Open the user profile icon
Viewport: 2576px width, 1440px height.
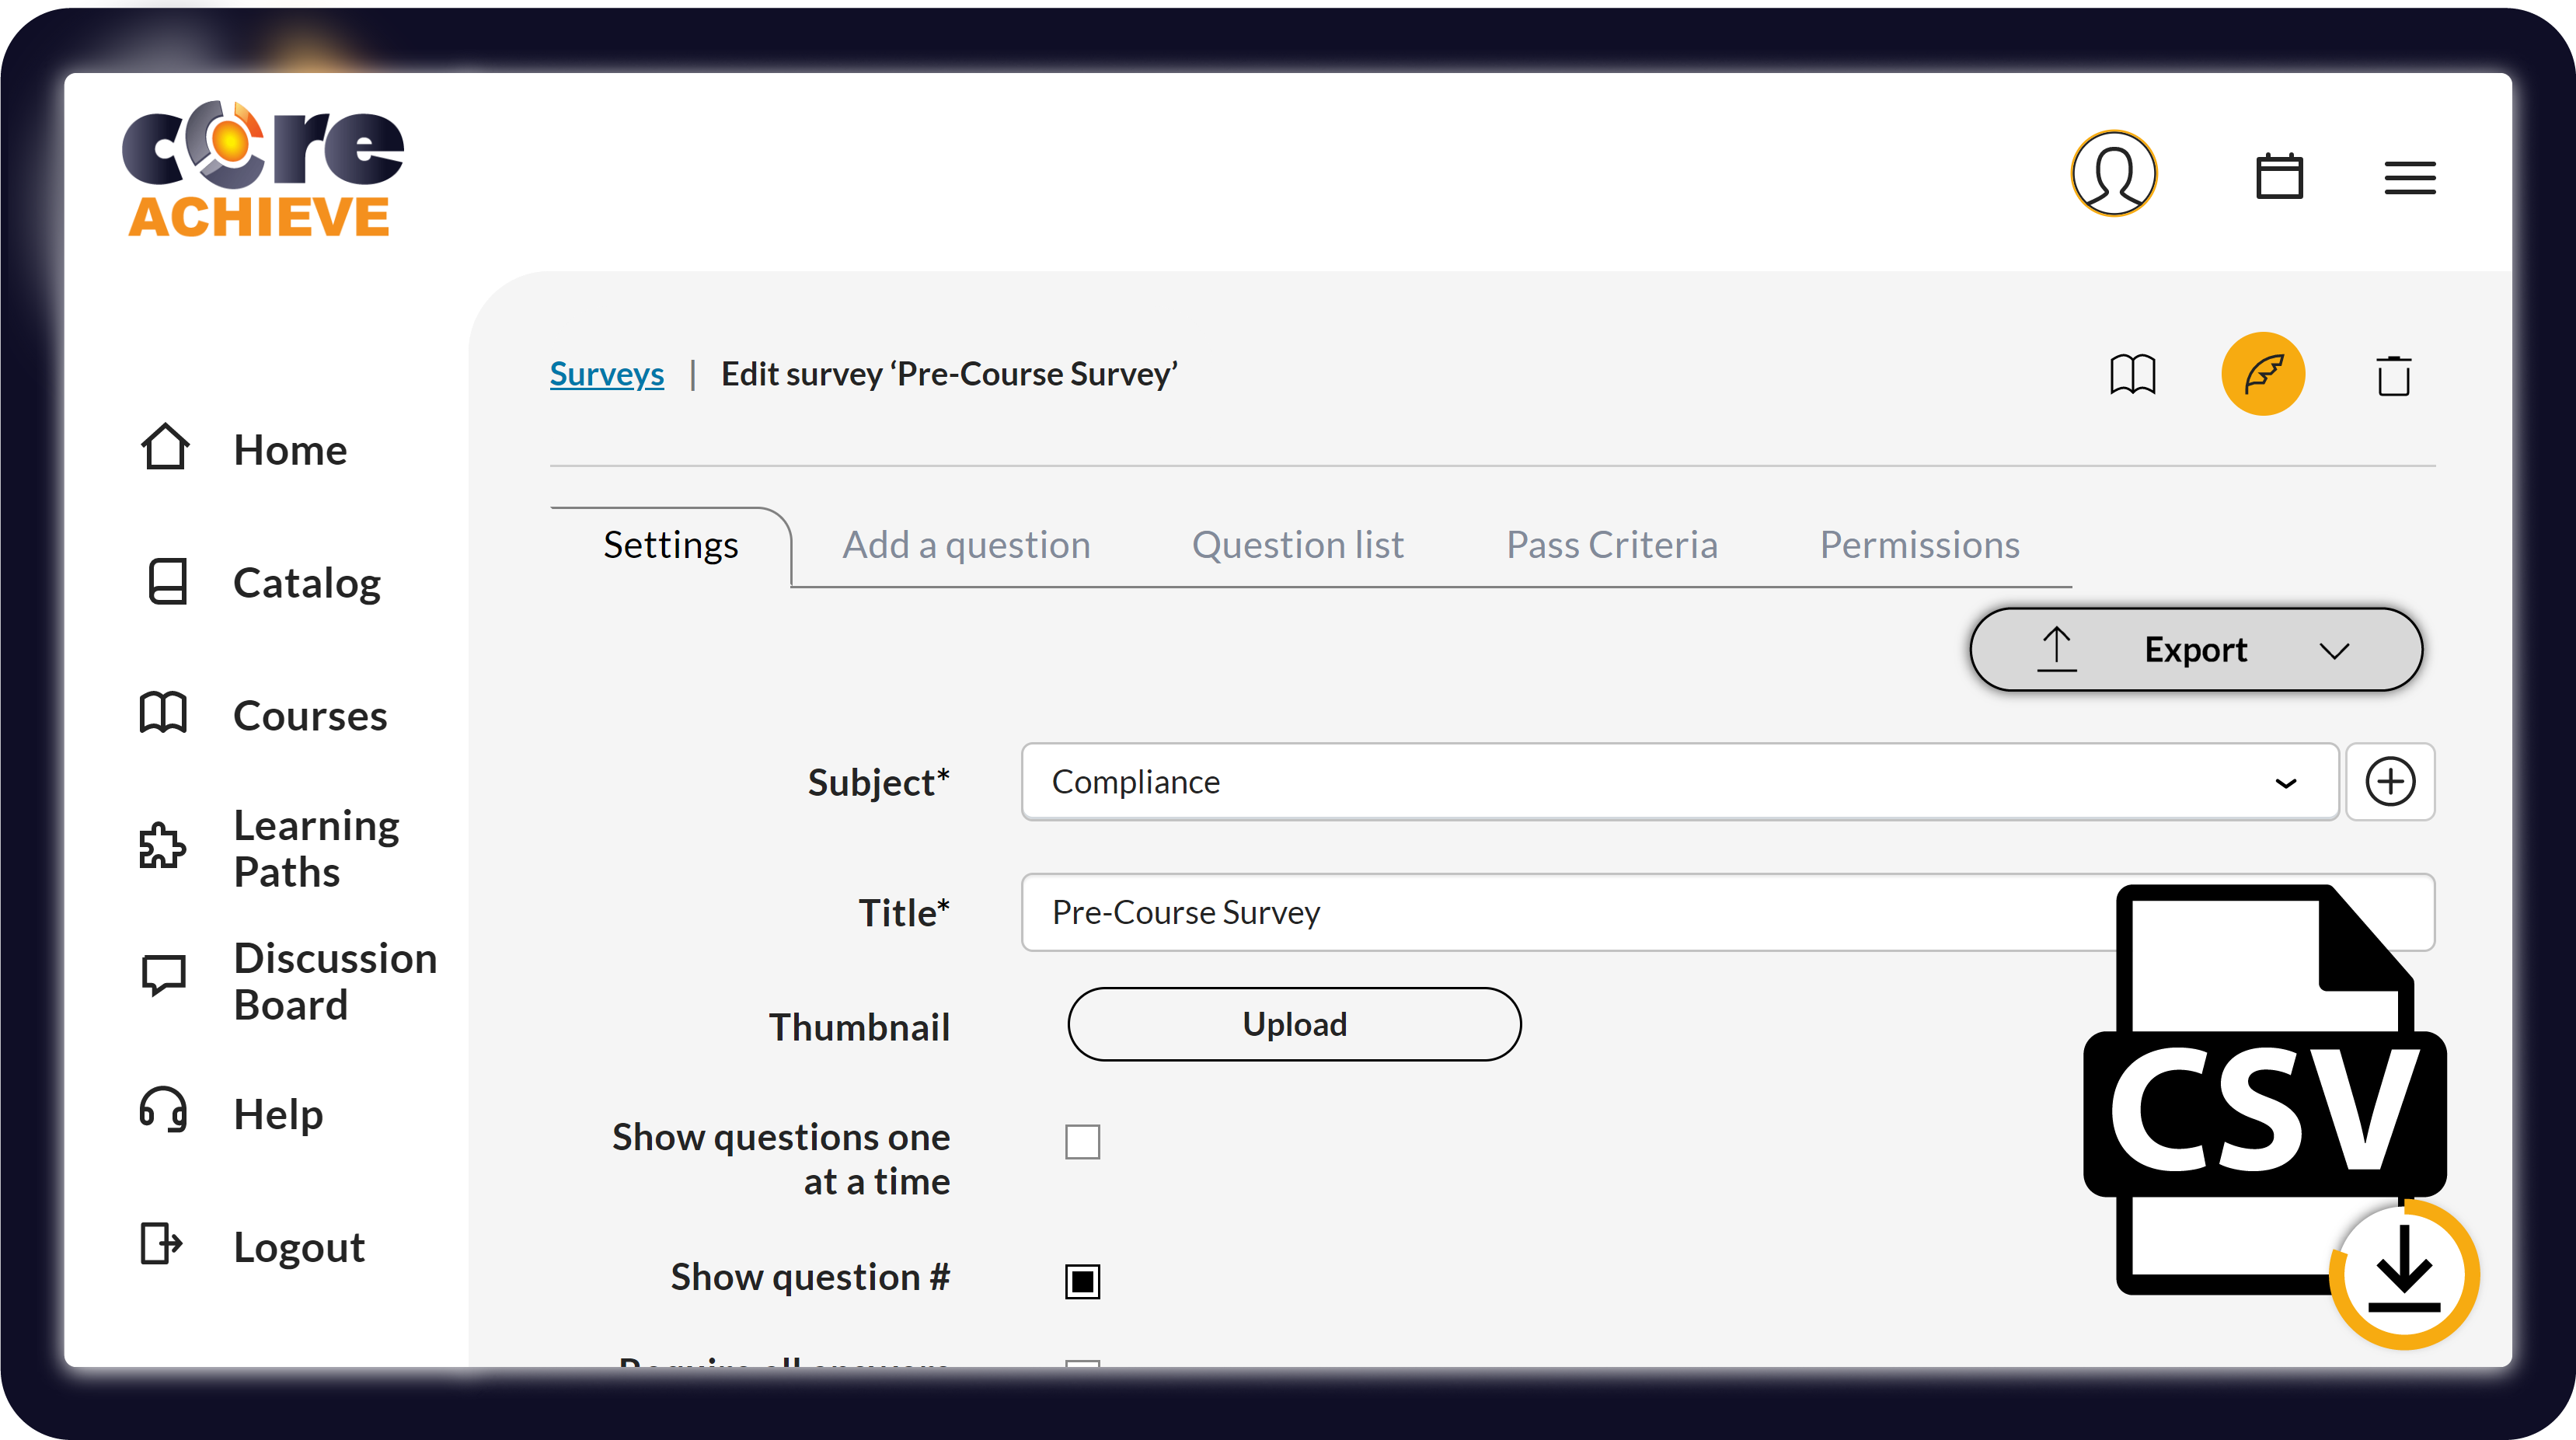2113,174
